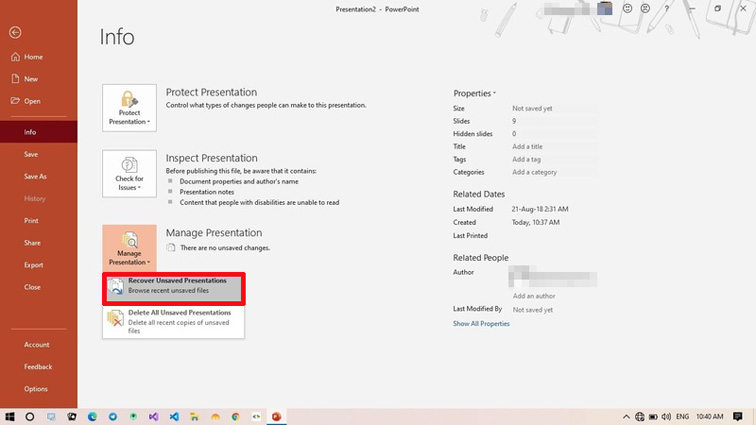Show hidden system tray icons chevron
Image resolution: width=756 pixels, height=425 pixels.
pos(626,416)
